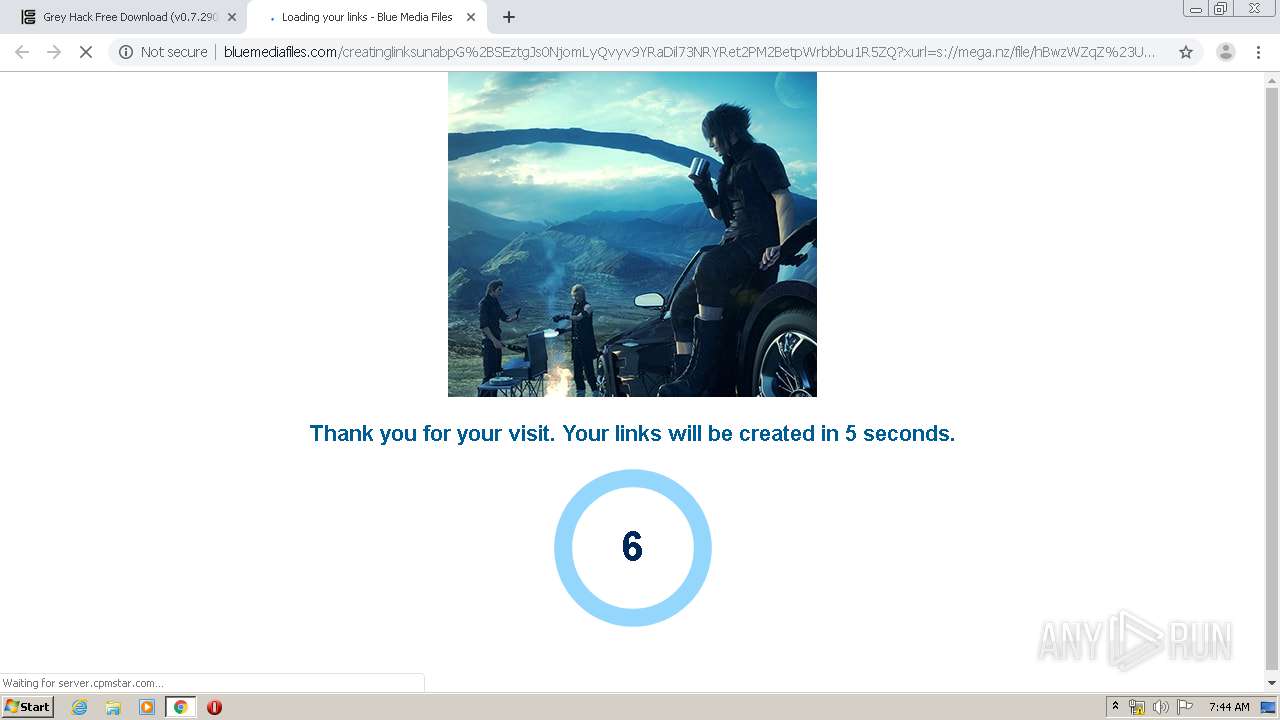This screenshot has width=1280, height=720.
Task: Minimize the Chrome window
Action: pyautogui.click(x=1195, y=8)
